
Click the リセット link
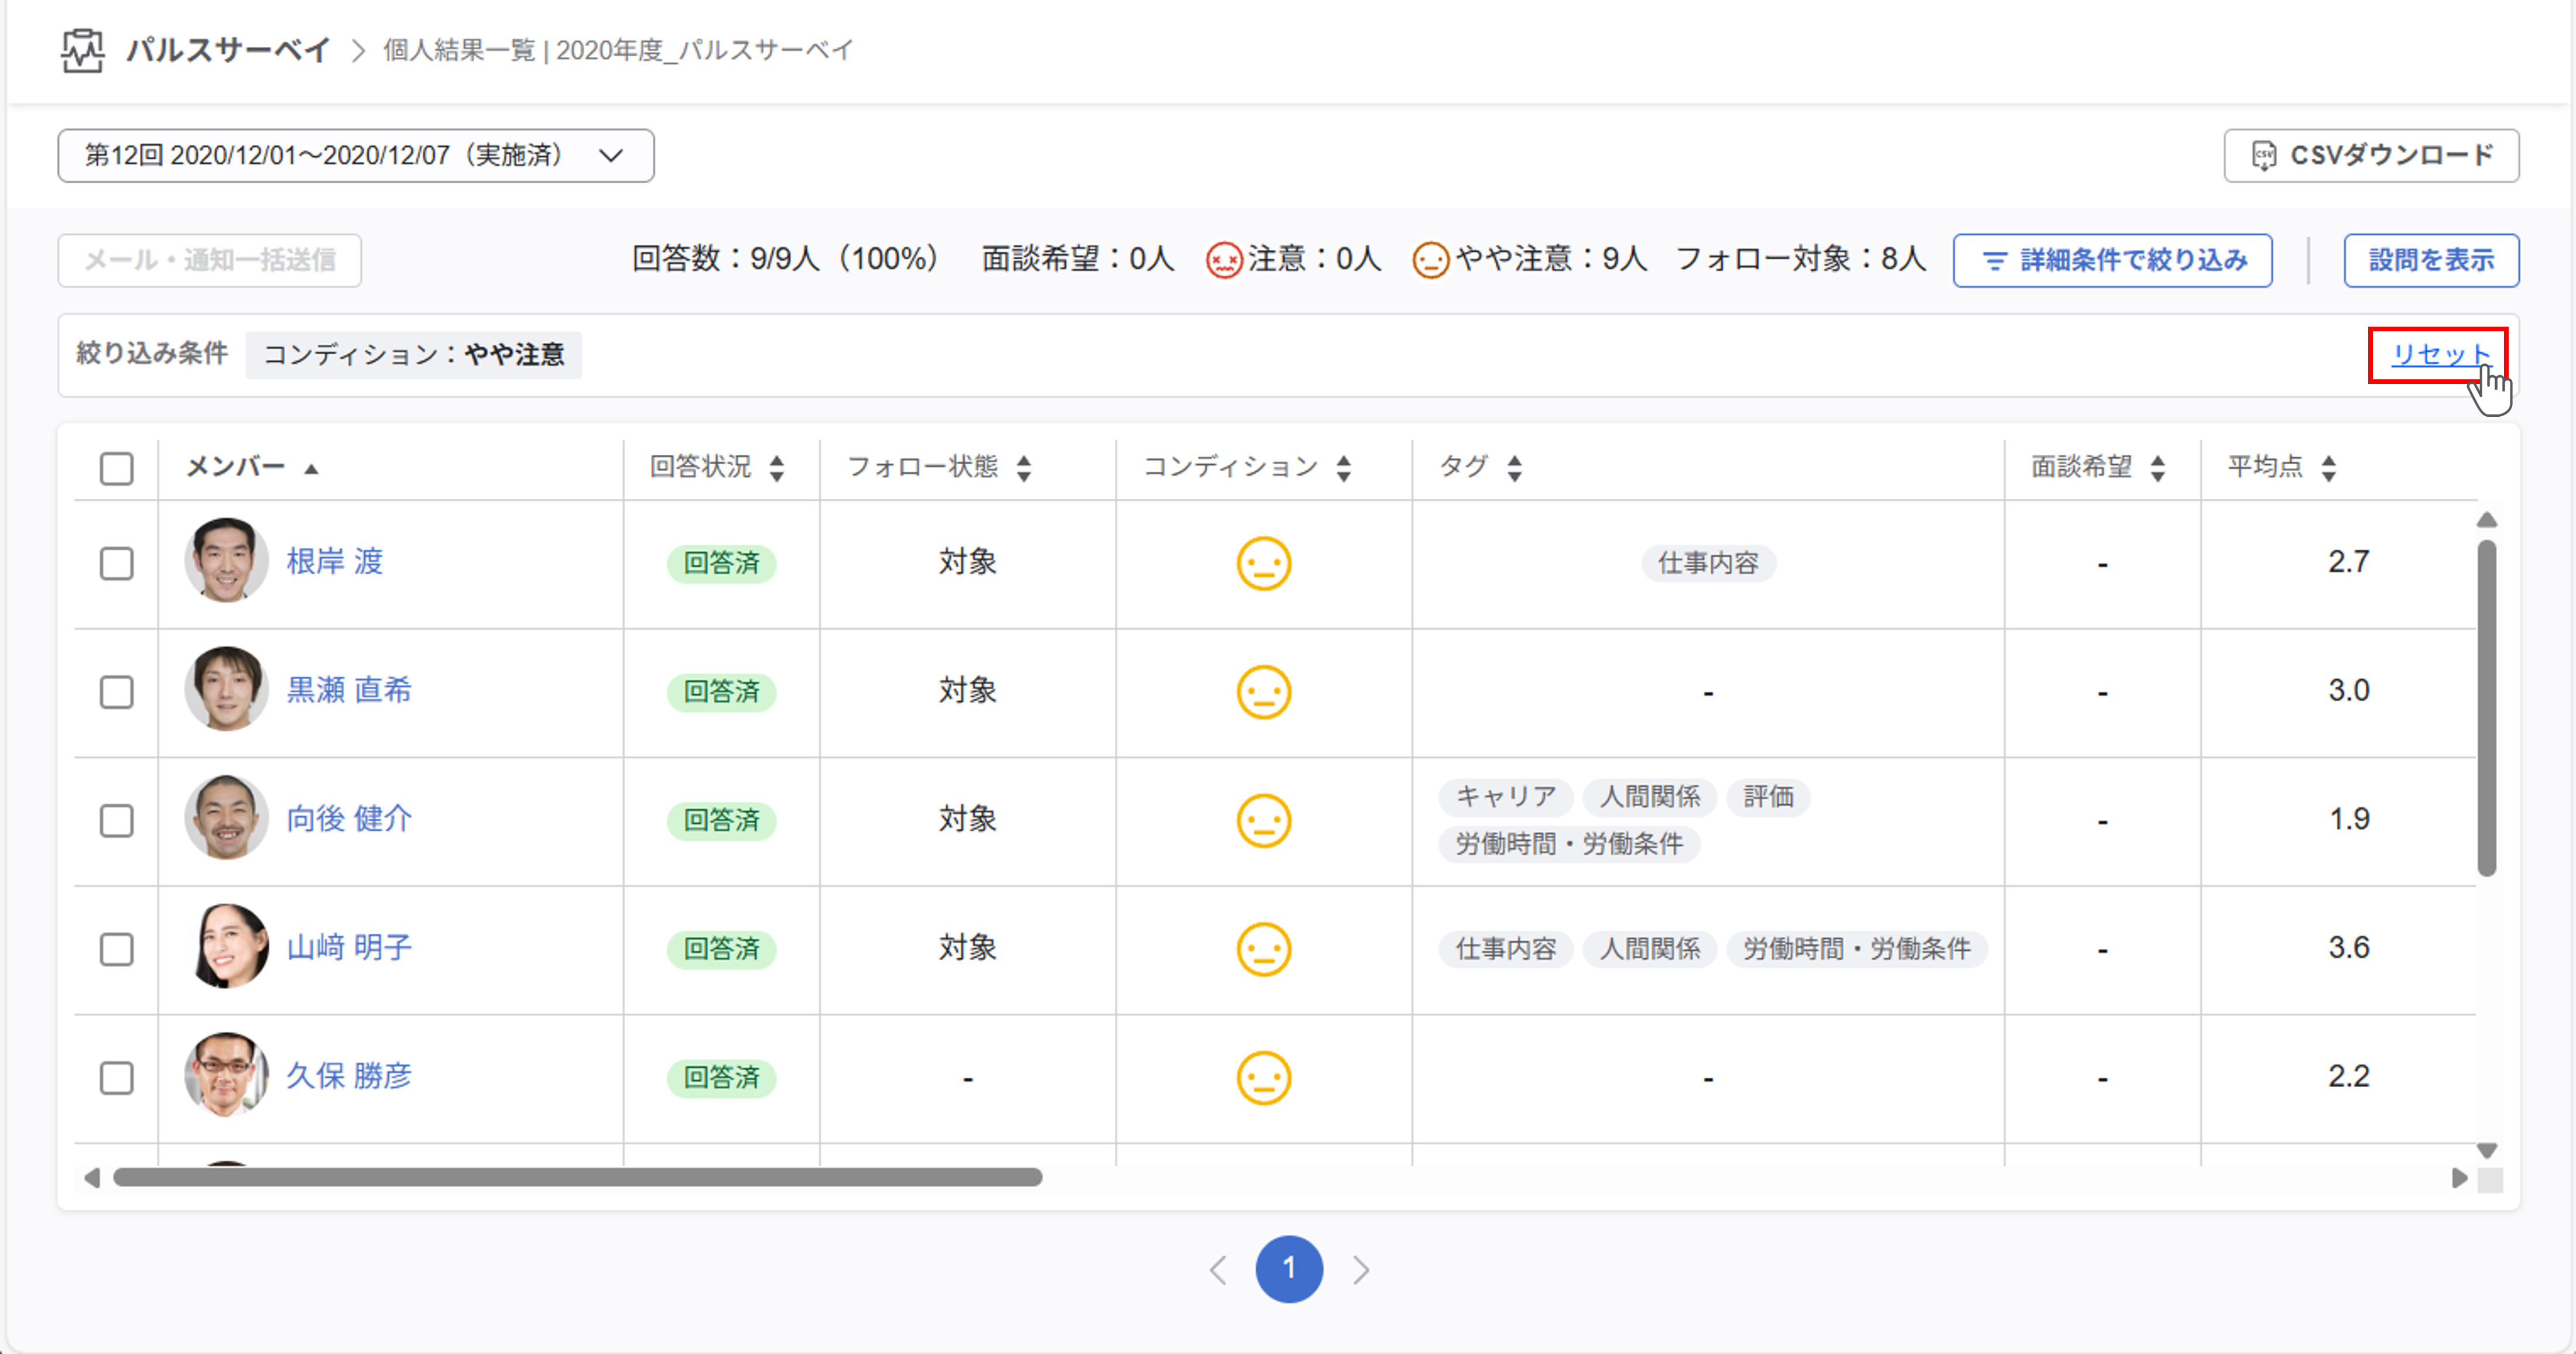(x=2438, y=354)
